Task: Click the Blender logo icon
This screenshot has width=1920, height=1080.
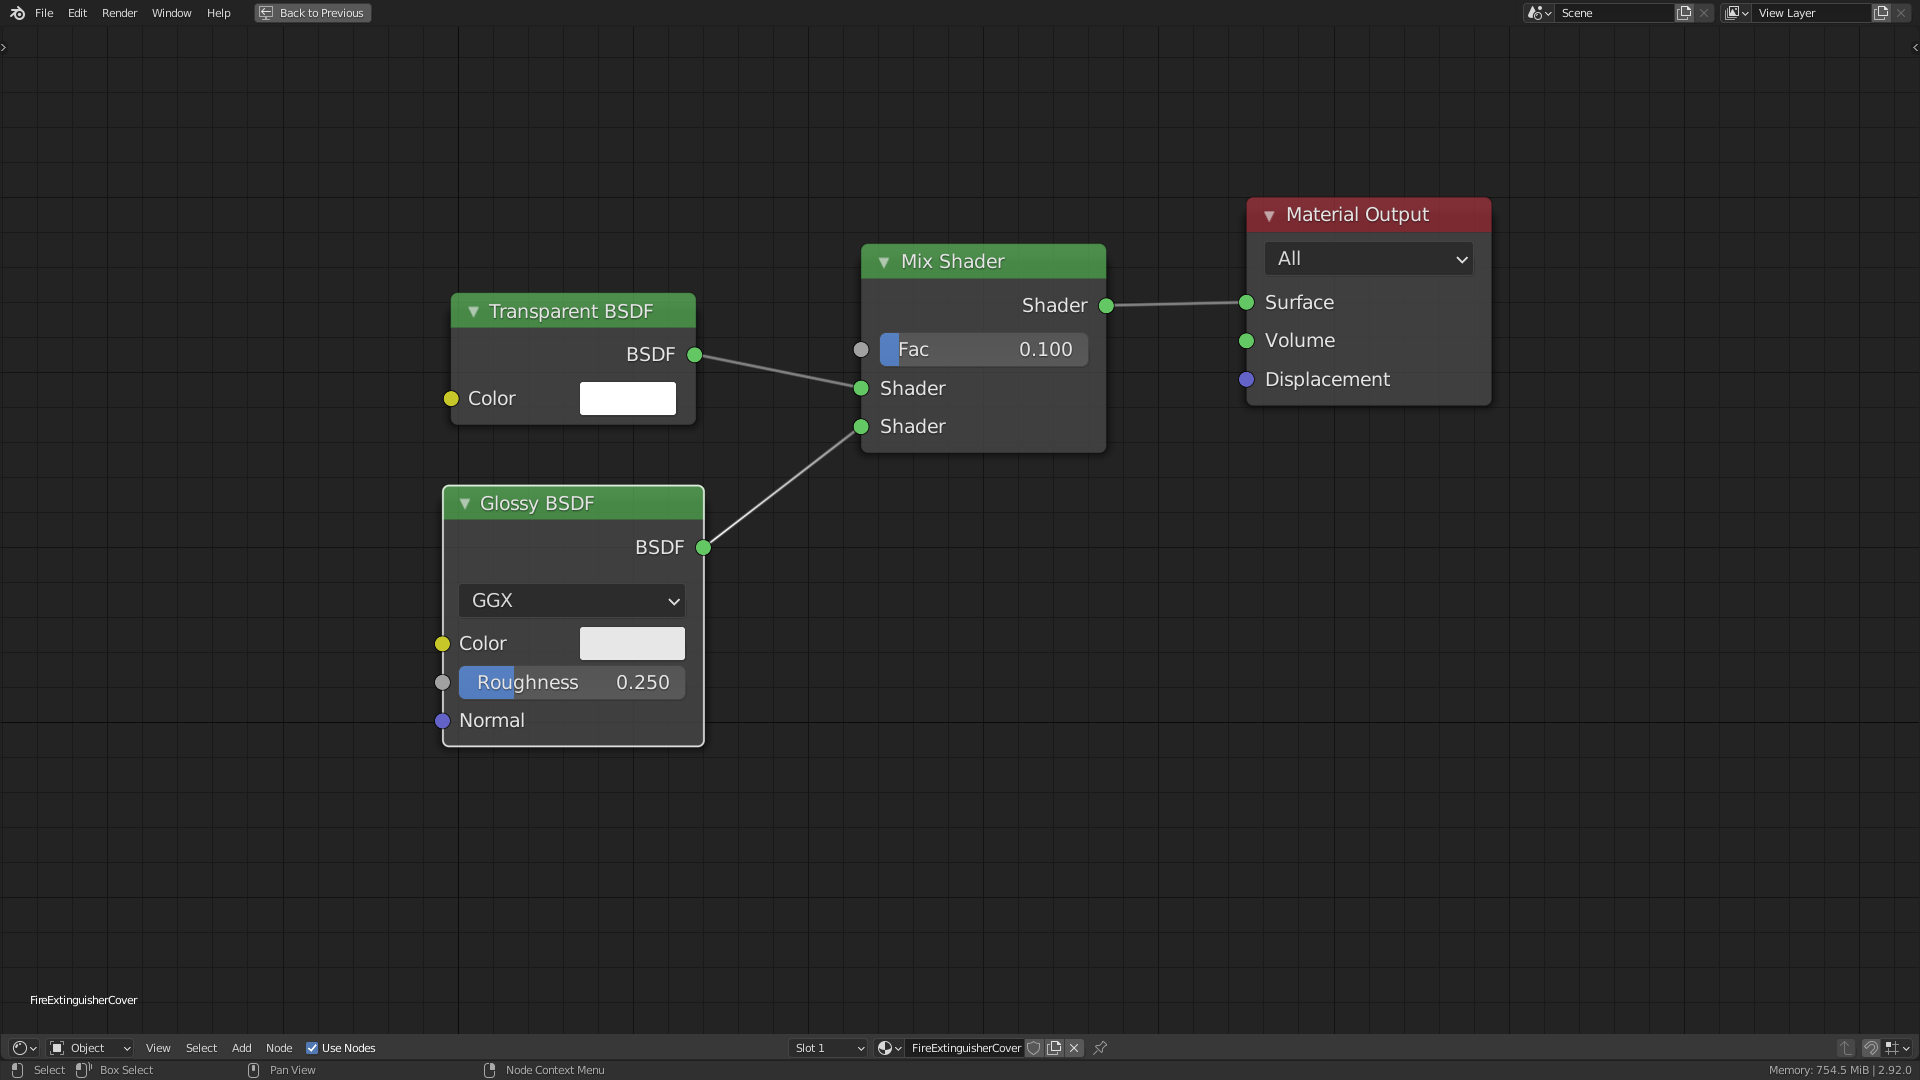Action: [x=17, y=13]
